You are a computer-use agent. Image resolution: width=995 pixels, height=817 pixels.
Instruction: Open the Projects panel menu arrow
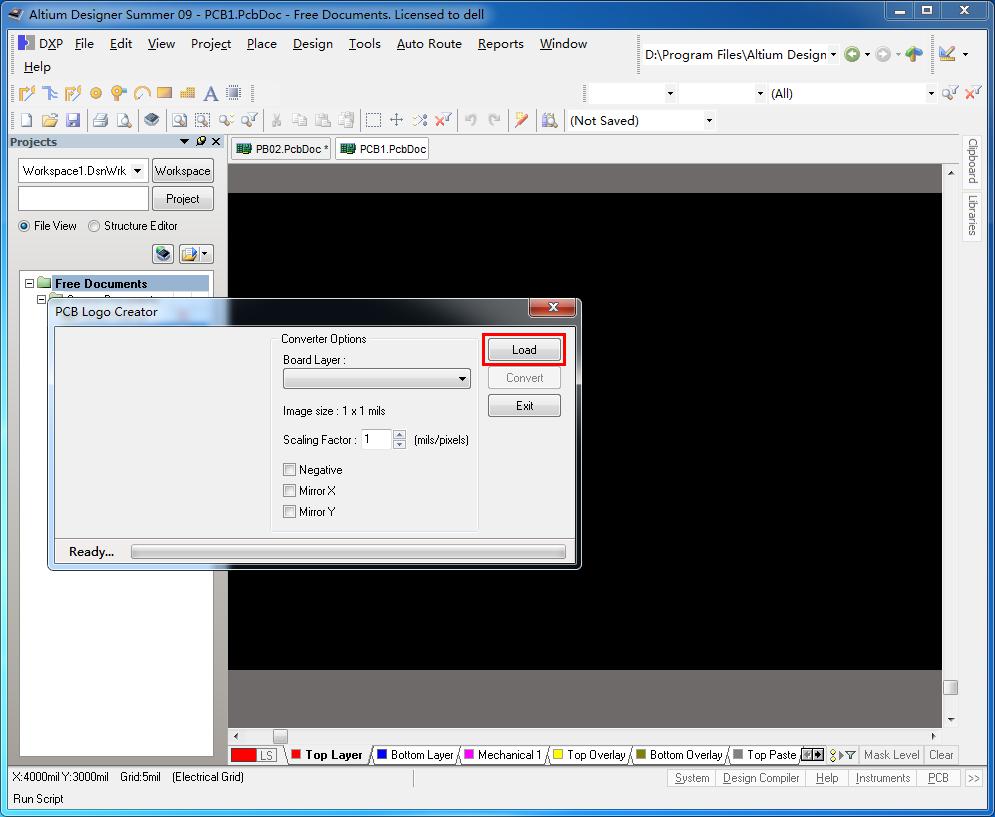click(185, 141)
